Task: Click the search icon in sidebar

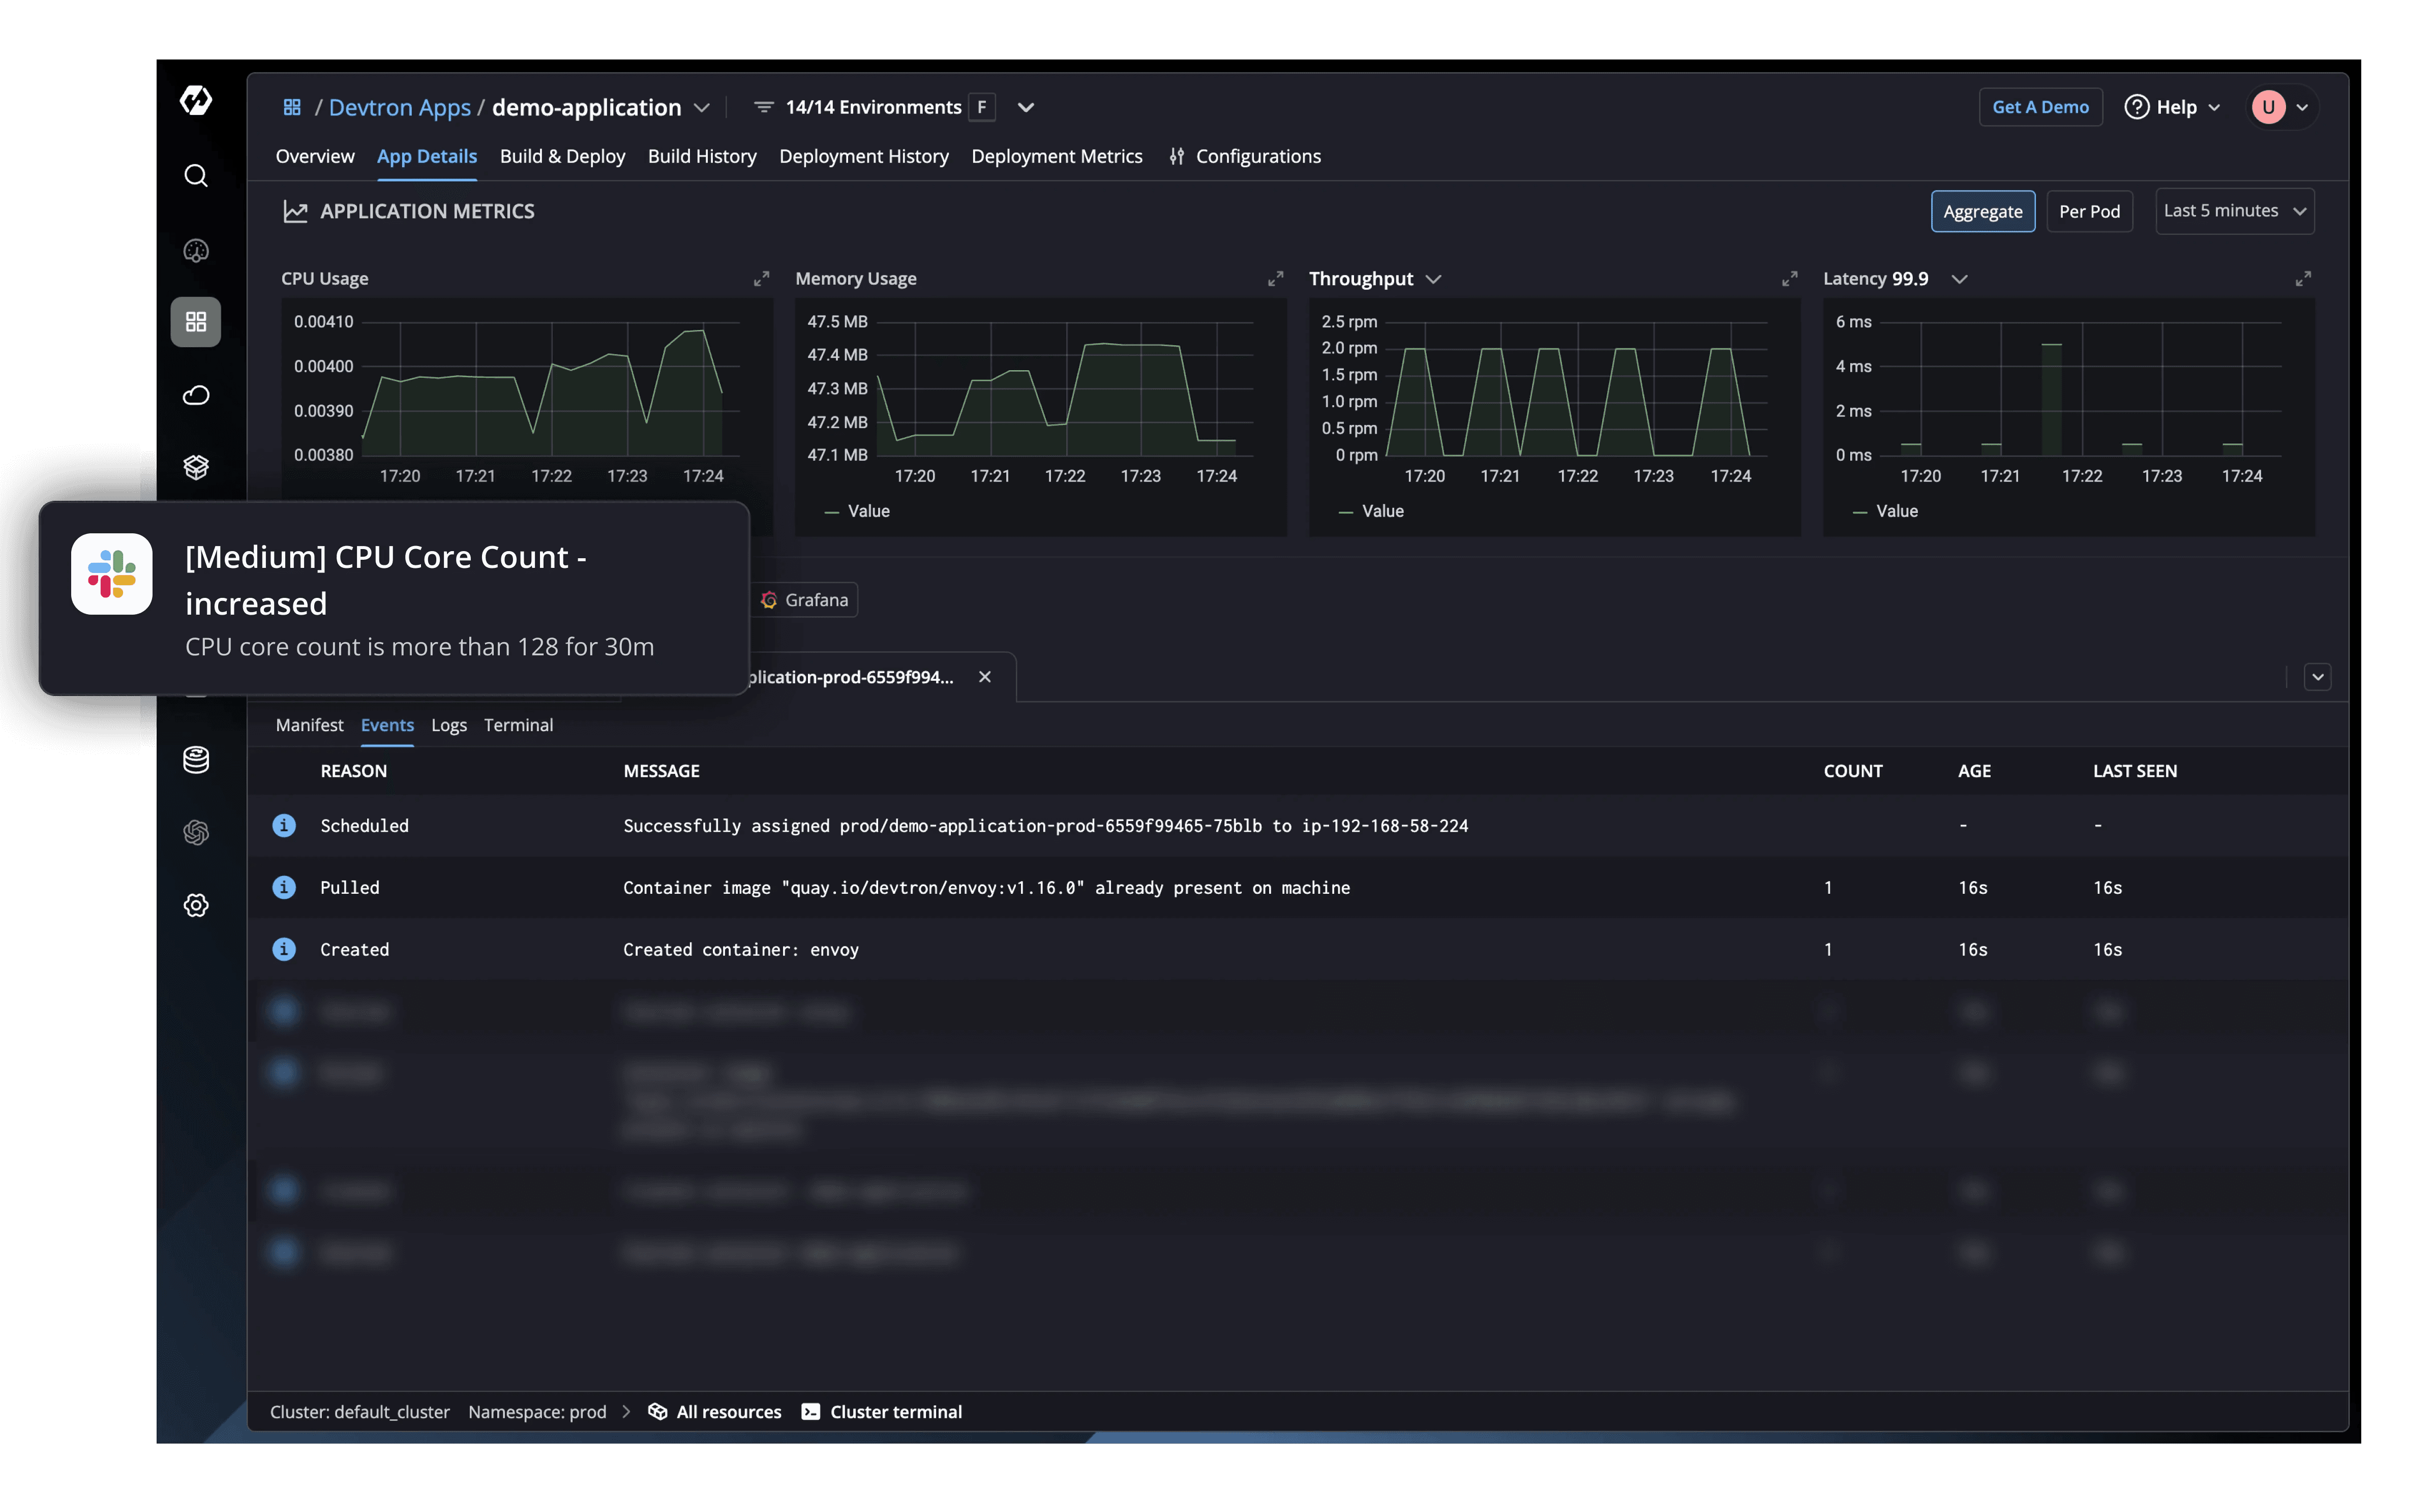Action: point(196,176)
